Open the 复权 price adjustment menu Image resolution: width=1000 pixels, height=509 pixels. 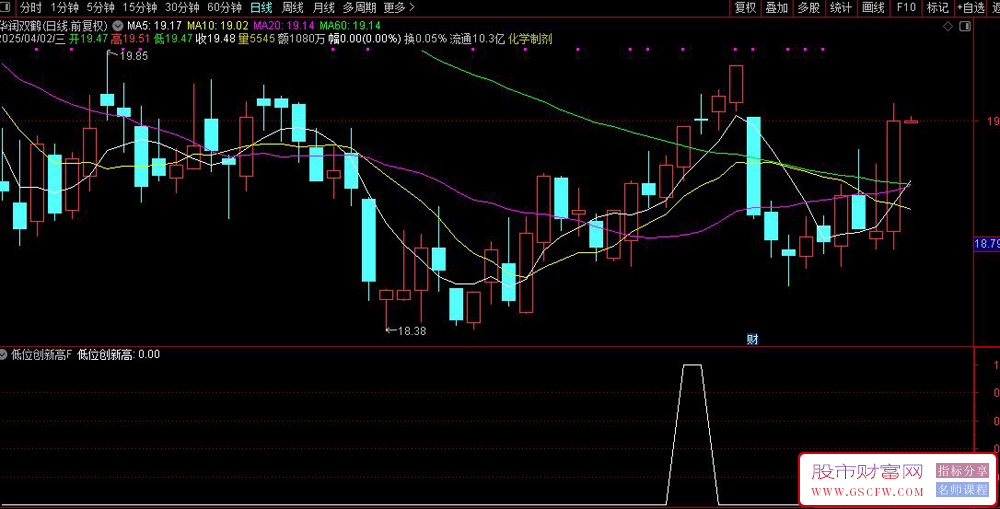pos(745,8)
